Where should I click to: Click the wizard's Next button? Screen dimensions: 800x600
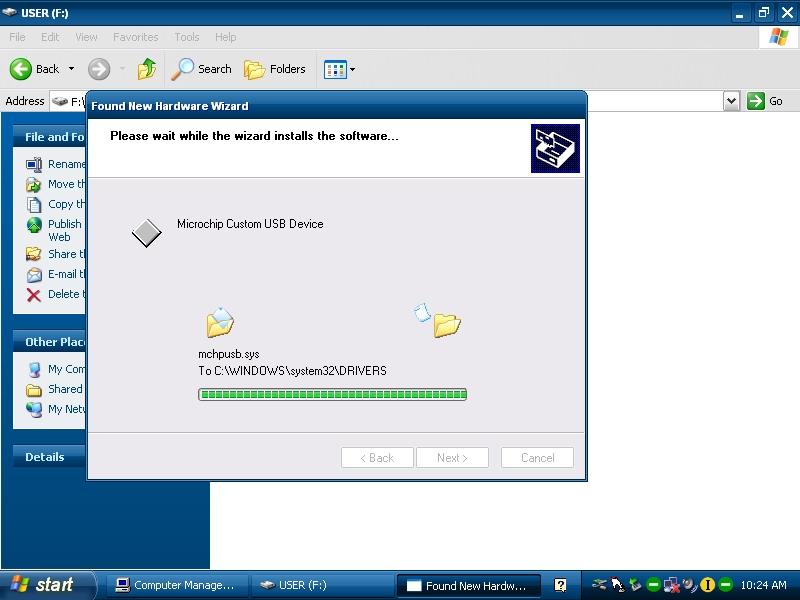tap(452, 458)
